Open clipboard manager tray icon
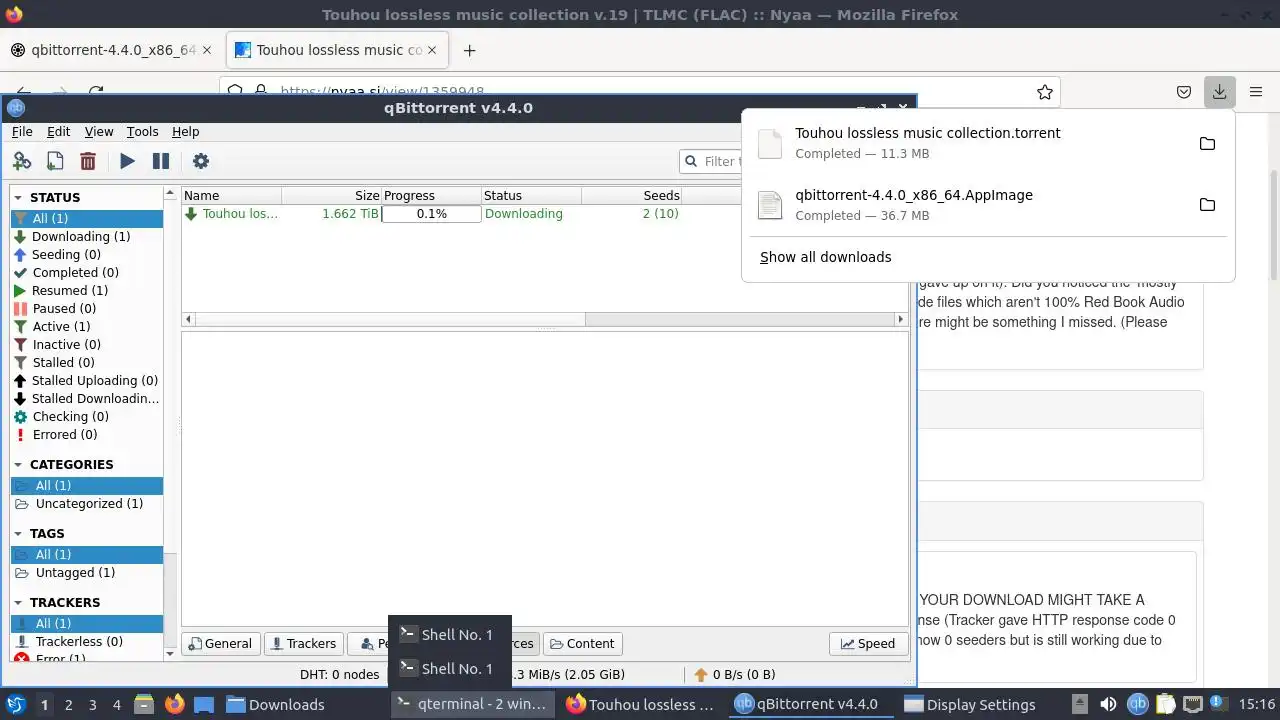Image resolution: width=1280 pixels, height=720 pixels. click(x=1165, y=704)
